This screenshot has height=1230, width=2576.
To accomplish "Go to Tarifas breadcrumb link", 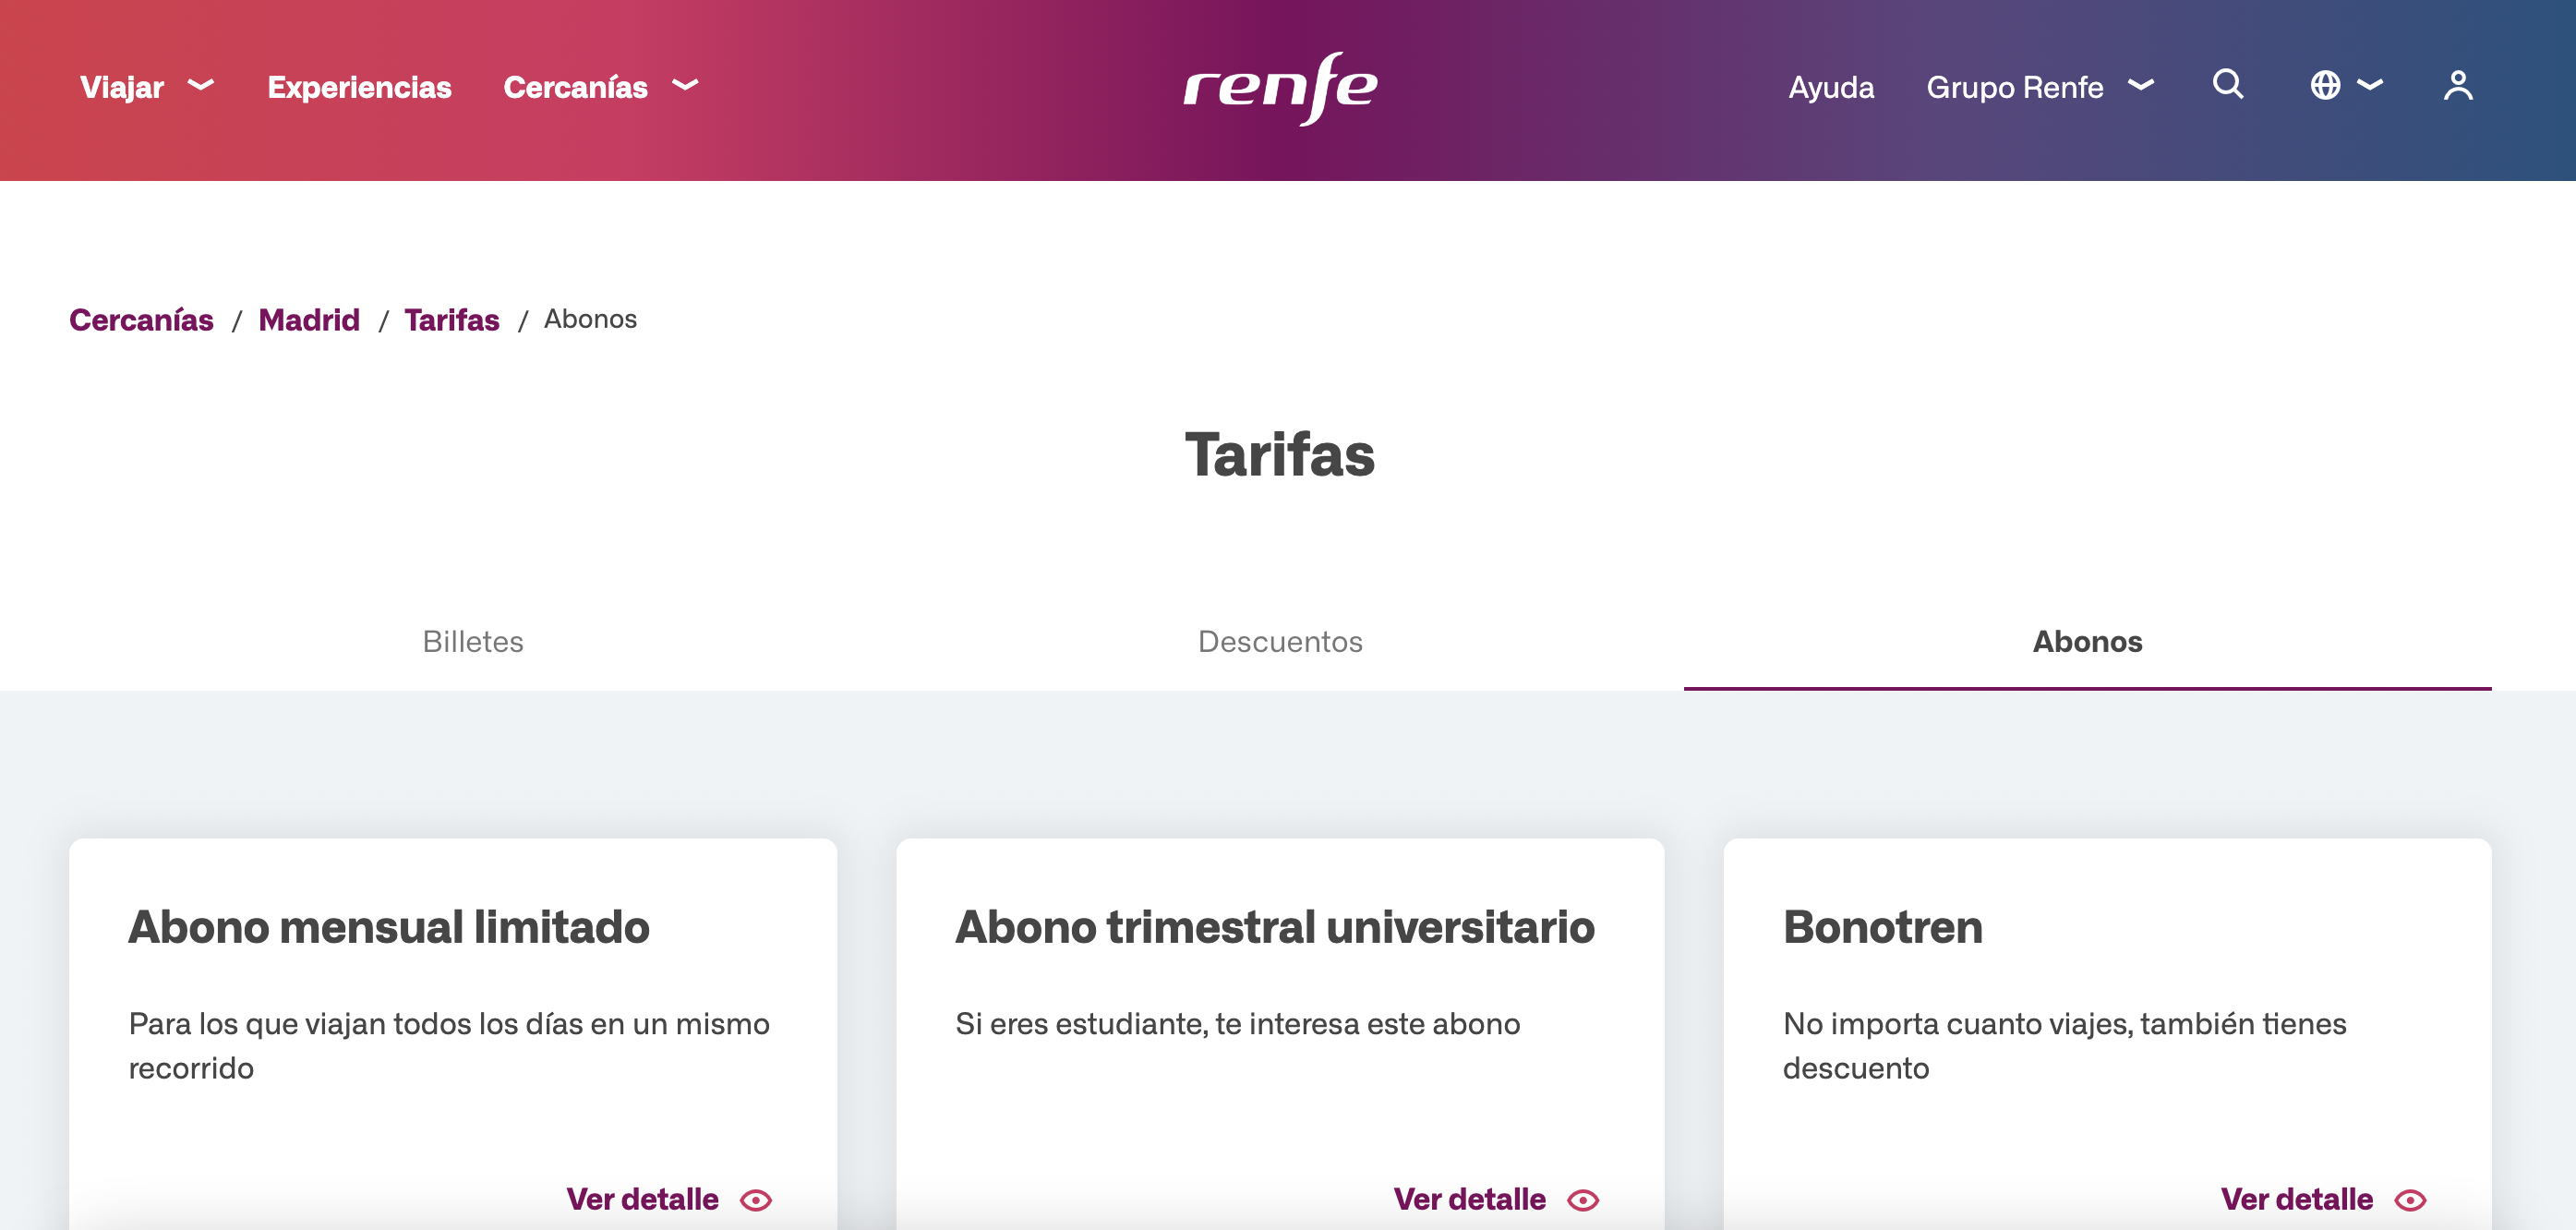I will tap(452, 320).
